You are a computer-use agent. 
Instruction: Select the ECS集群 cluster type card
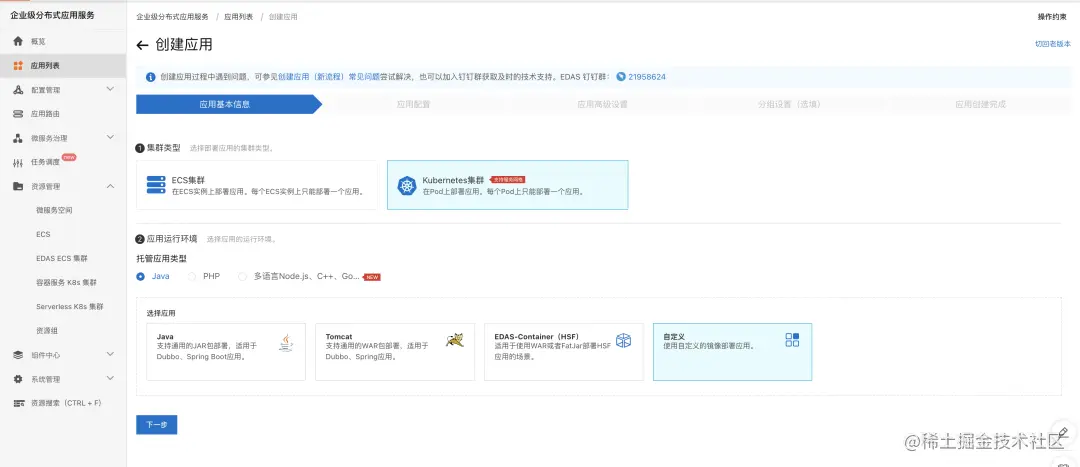point(257,185)
